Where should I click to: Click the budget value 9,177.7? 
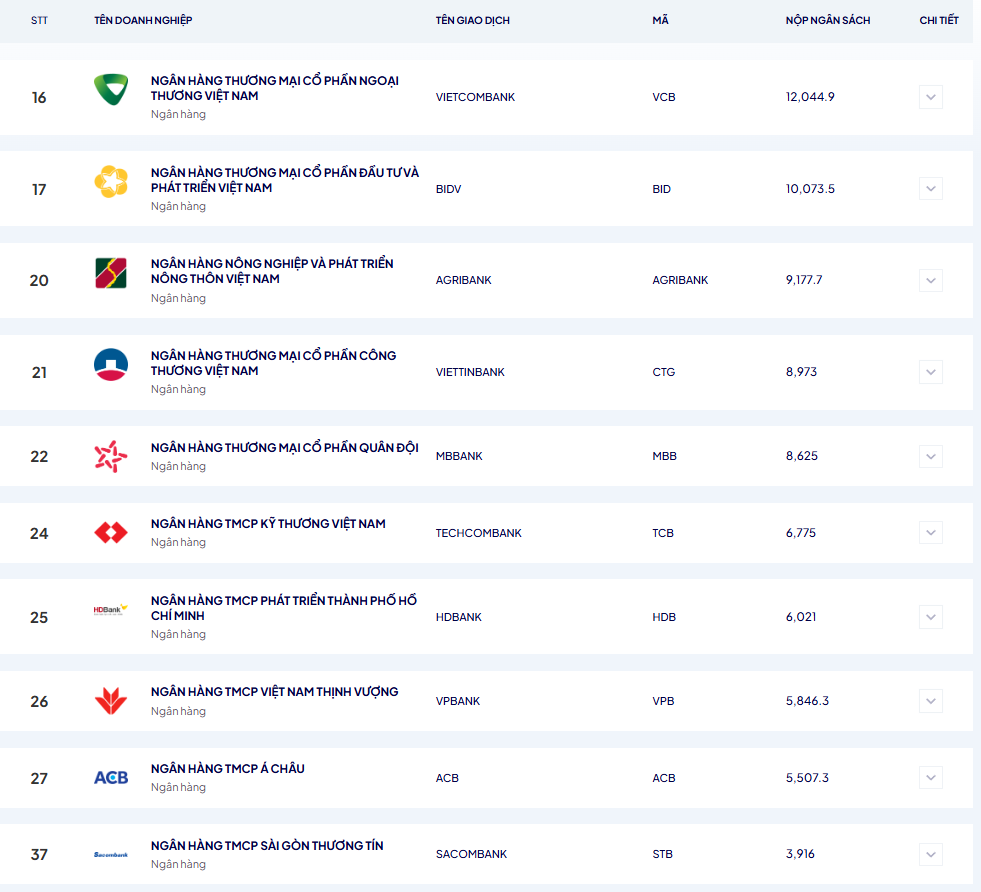(x=804, y=280)
